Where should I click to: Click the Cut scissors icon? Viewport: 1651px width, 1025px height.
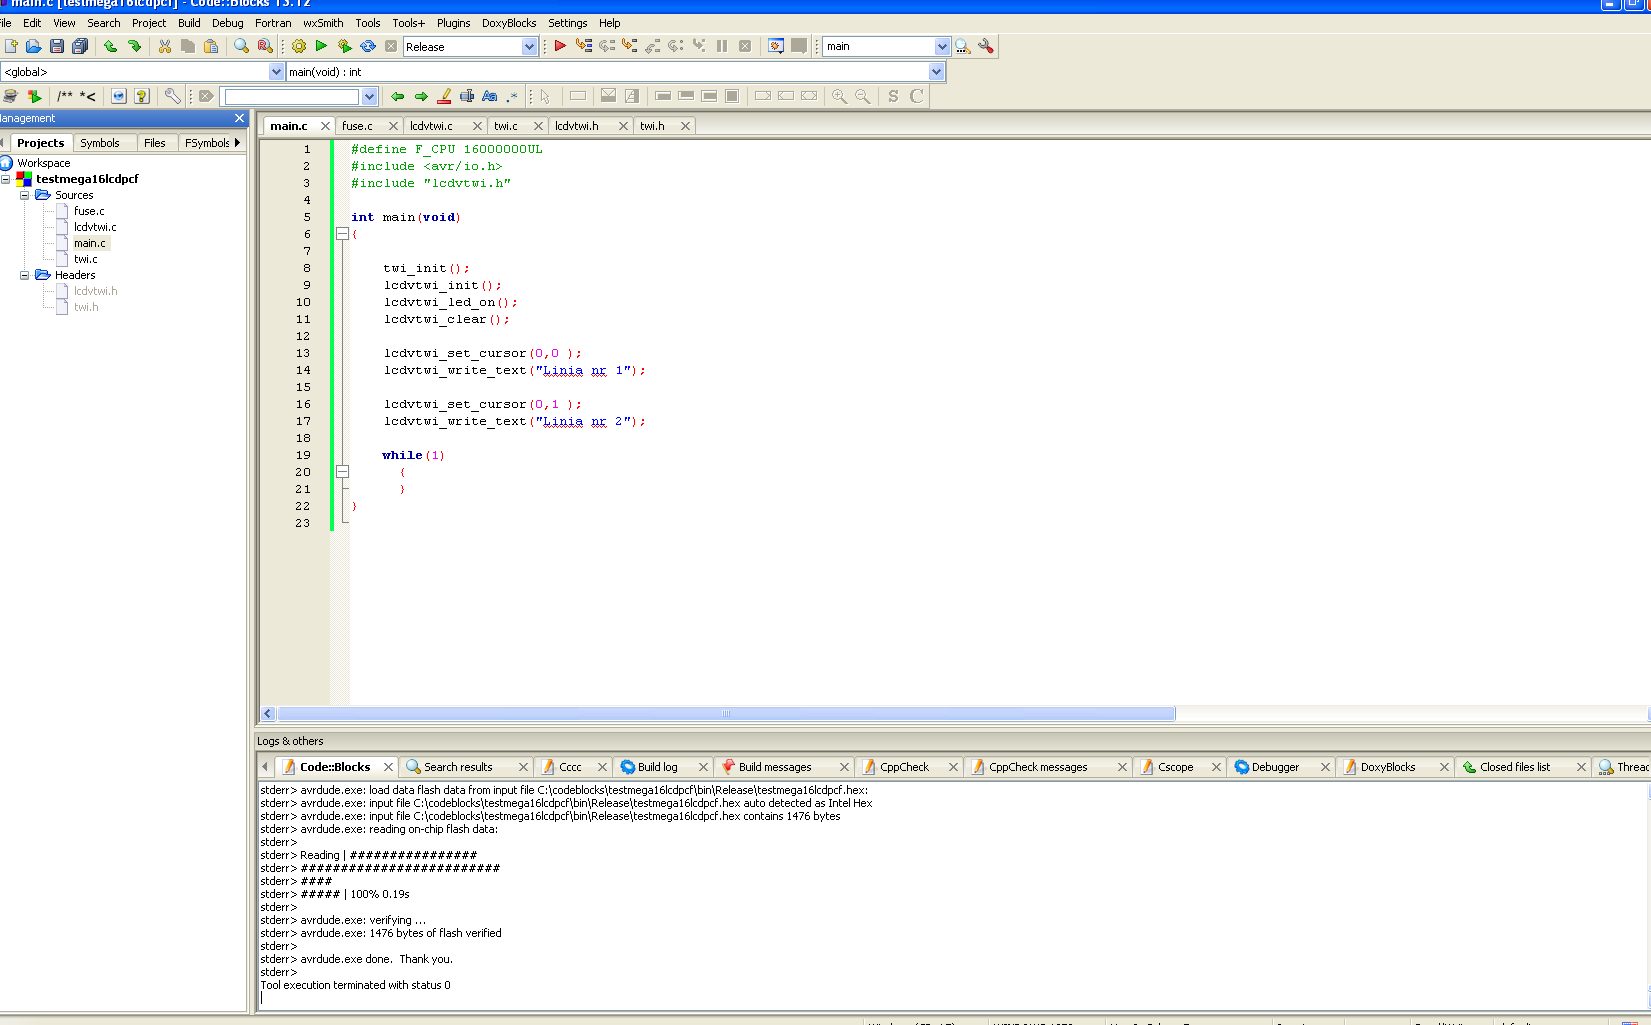point(165,46)
